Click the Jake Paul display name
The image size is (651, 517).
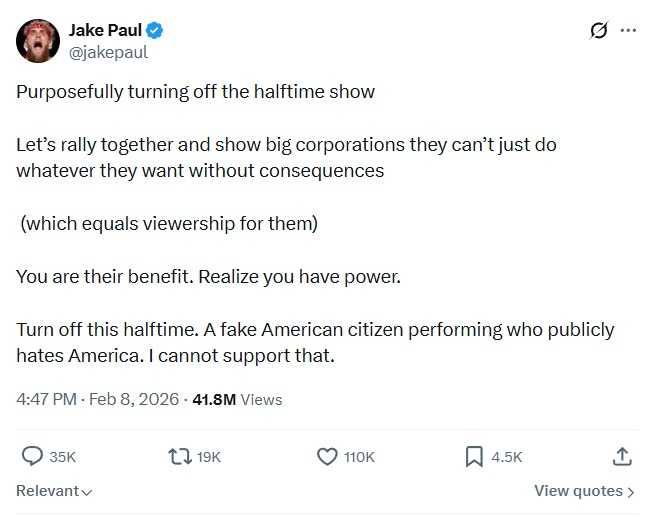click(x=105, y=31)
